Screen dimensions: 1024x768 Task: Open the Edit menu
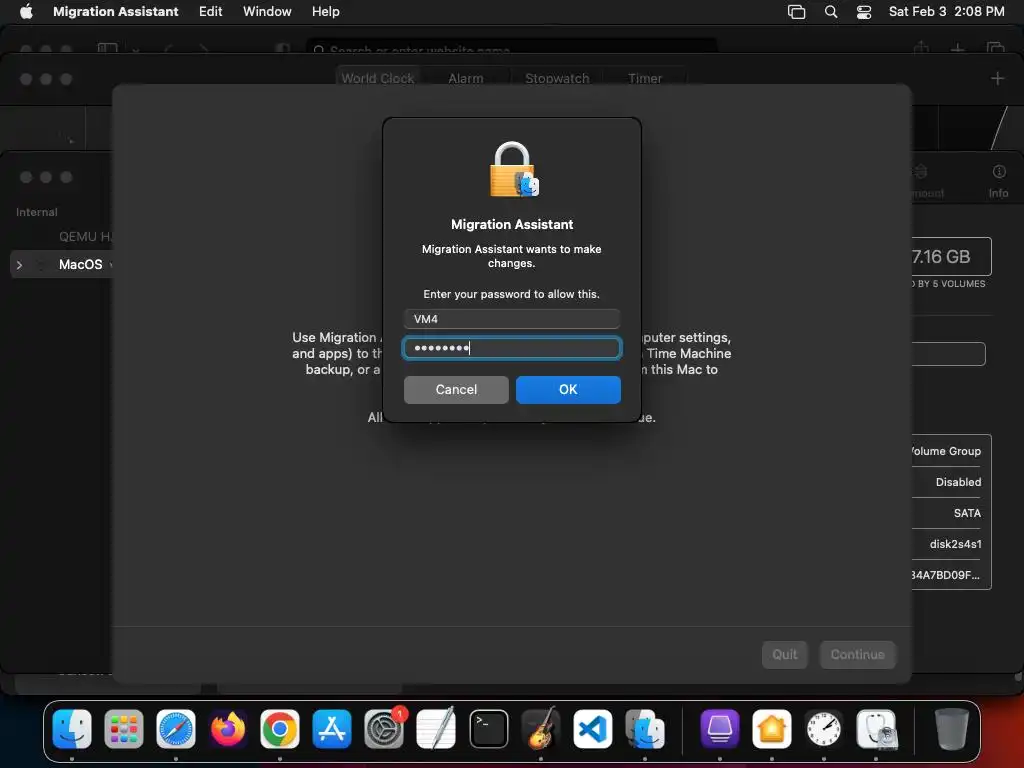pos(210,11)
